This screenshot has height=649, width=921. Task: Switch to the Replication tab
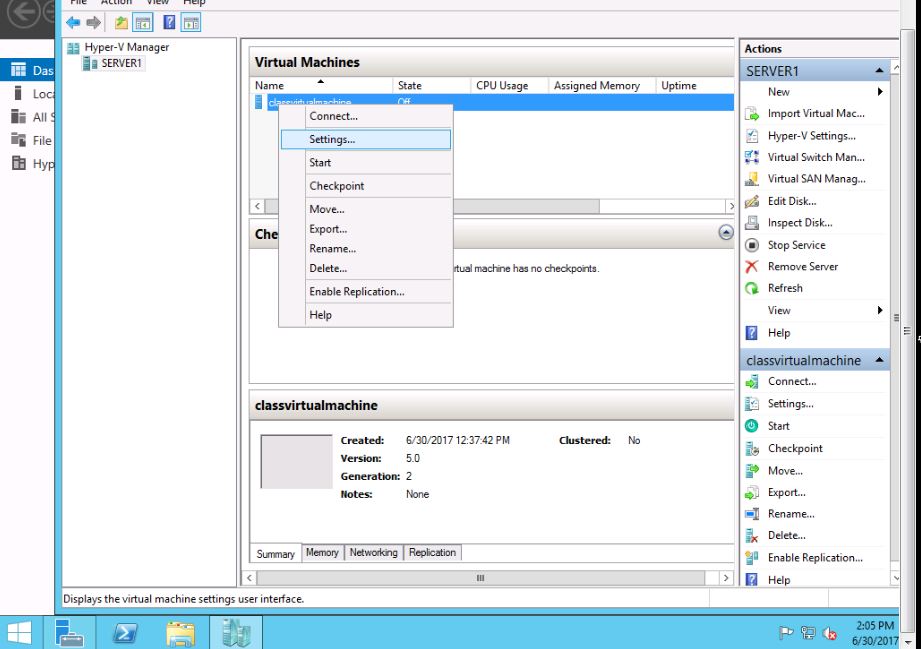coord(432,553)
